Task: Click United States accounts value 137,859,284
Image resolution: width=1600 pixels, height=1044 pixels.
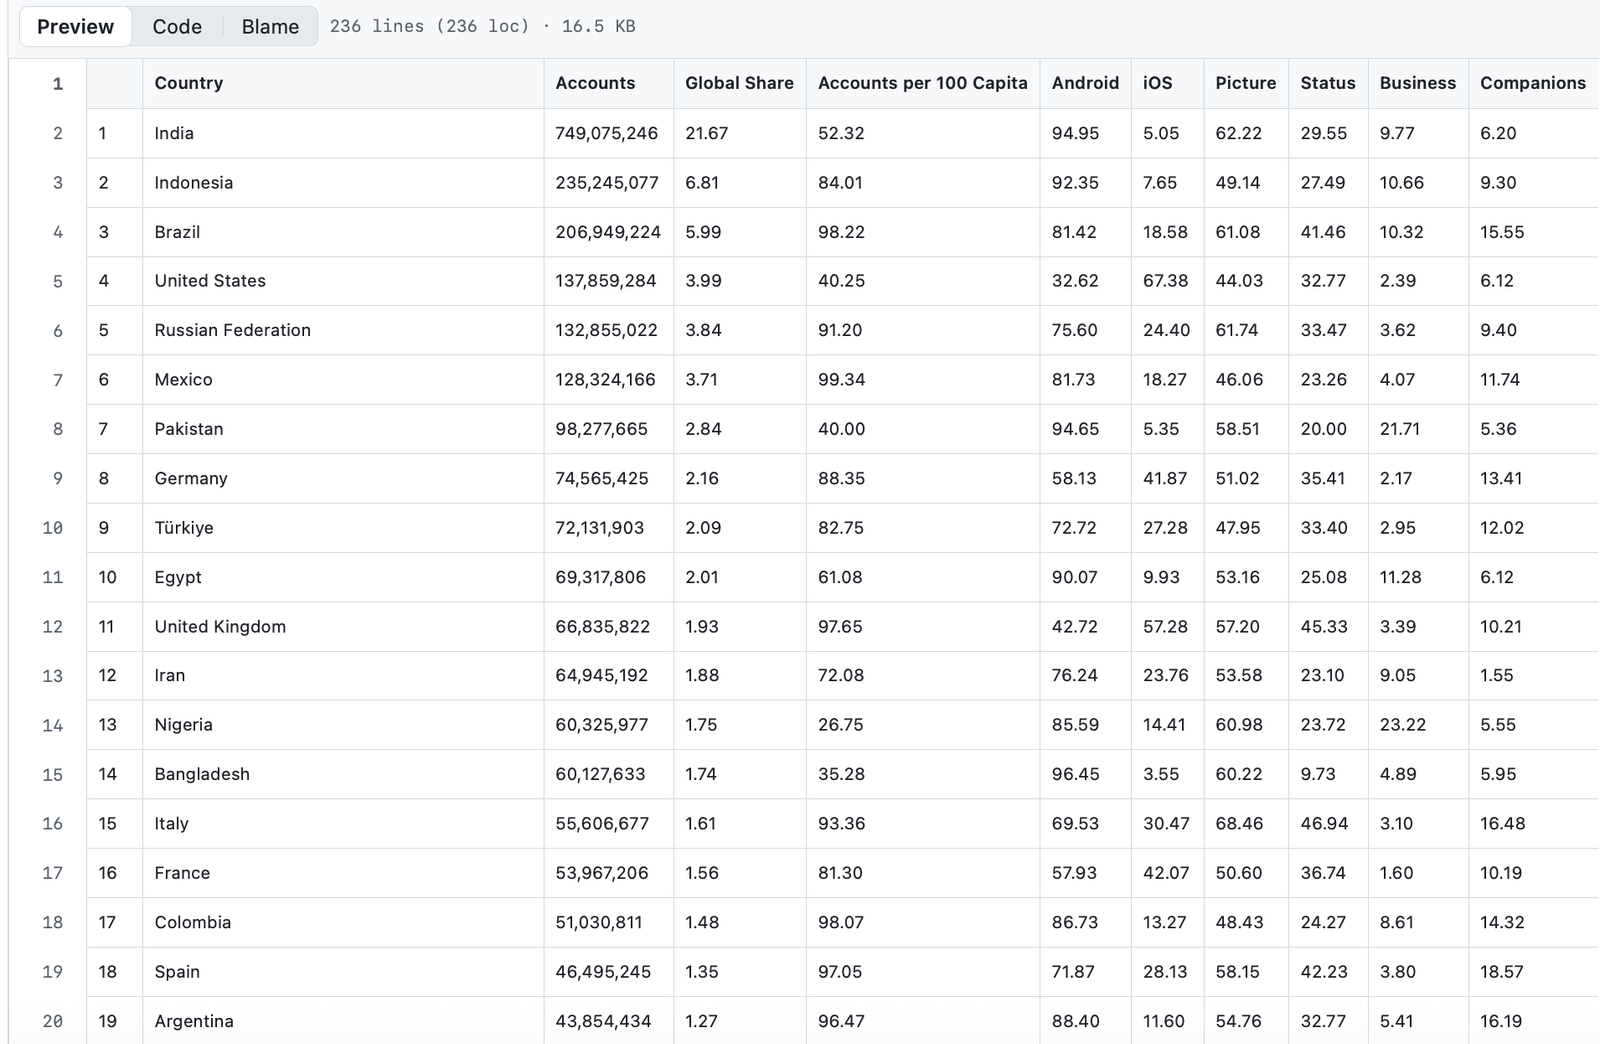Action: (605, 281)
